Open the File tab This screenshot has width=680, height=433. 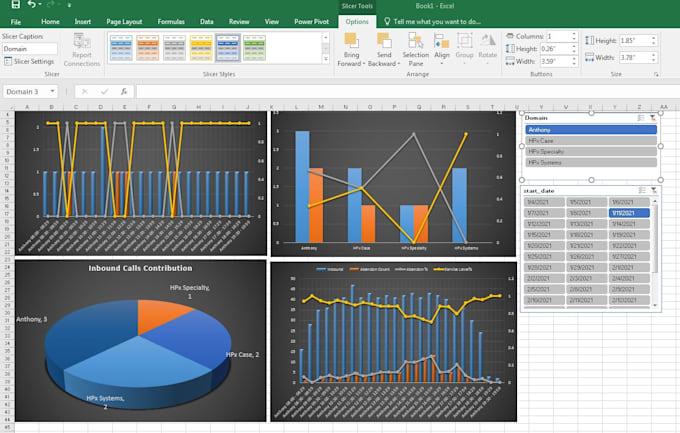point(16,22)
